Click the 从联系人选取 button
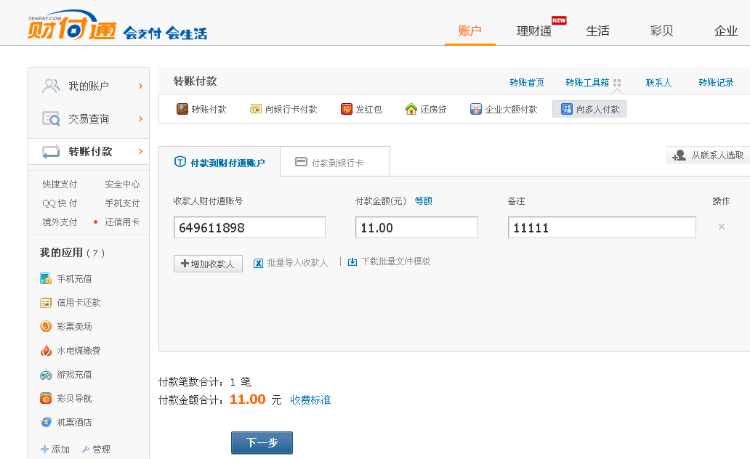This screenshot has height=459, width=750. coord(708,155)
